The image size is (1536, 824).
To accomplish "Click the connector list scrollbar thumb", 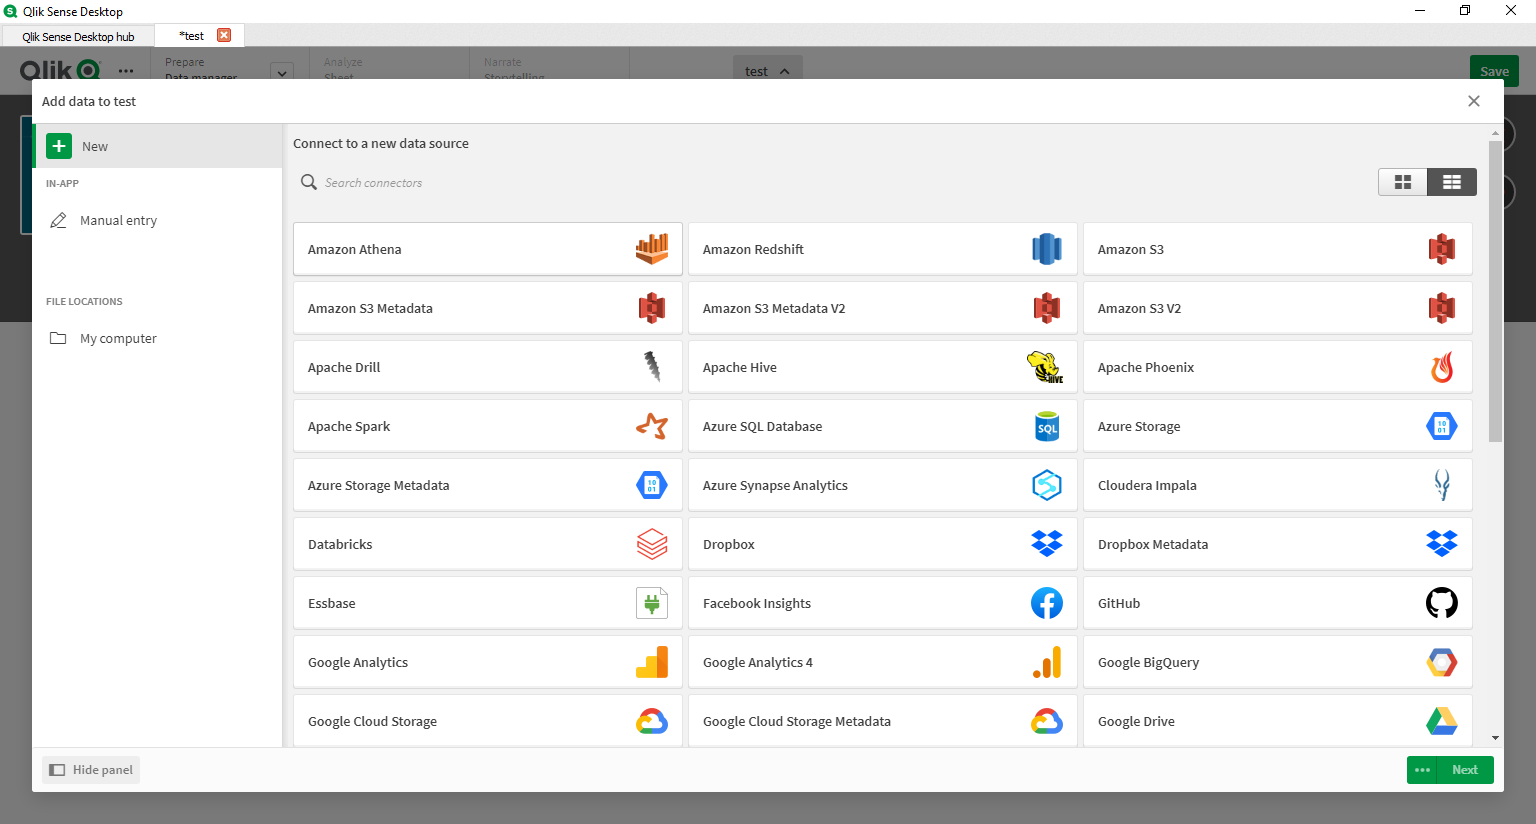I will (1495, 291).
